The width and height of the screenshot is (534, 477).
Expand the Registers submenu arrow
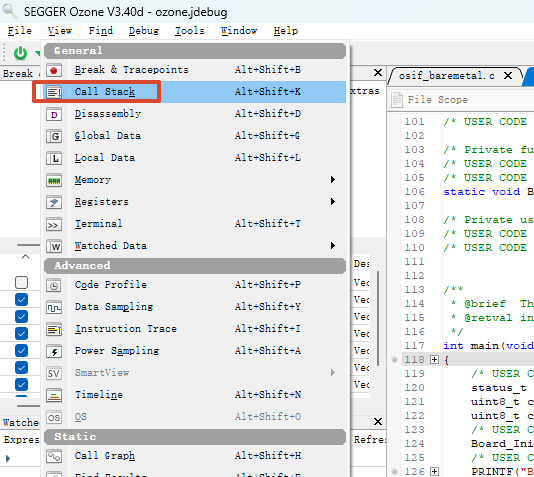tap(333, 202)
